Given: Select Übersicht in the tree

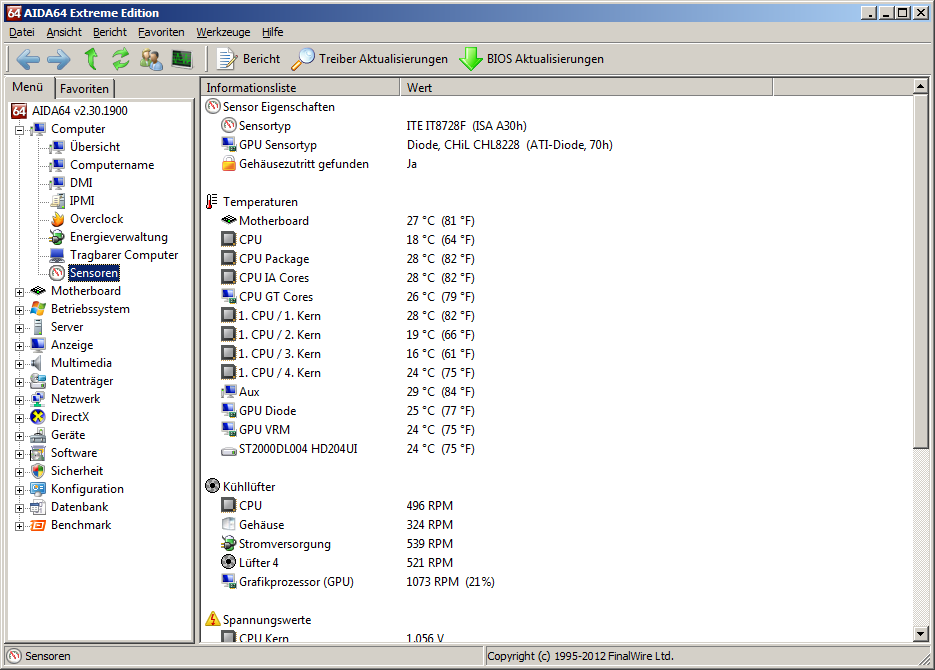Looking at the screenshot, I should coord(95,147).
